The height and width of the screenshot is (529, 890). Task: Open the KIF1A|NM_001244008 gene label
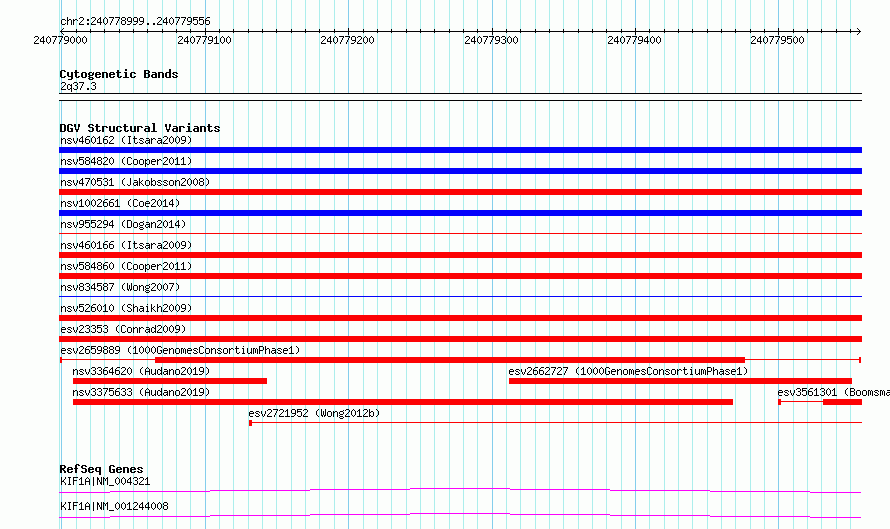point(114,506)
